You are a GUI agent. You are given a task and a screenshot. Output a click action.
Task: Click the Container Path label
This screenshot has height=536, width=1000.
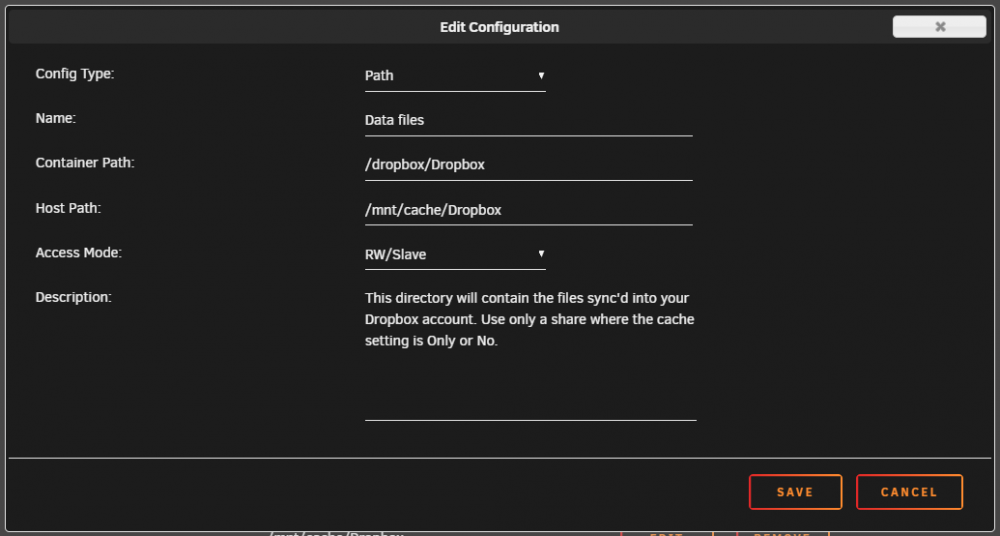[x=85, y=163]
